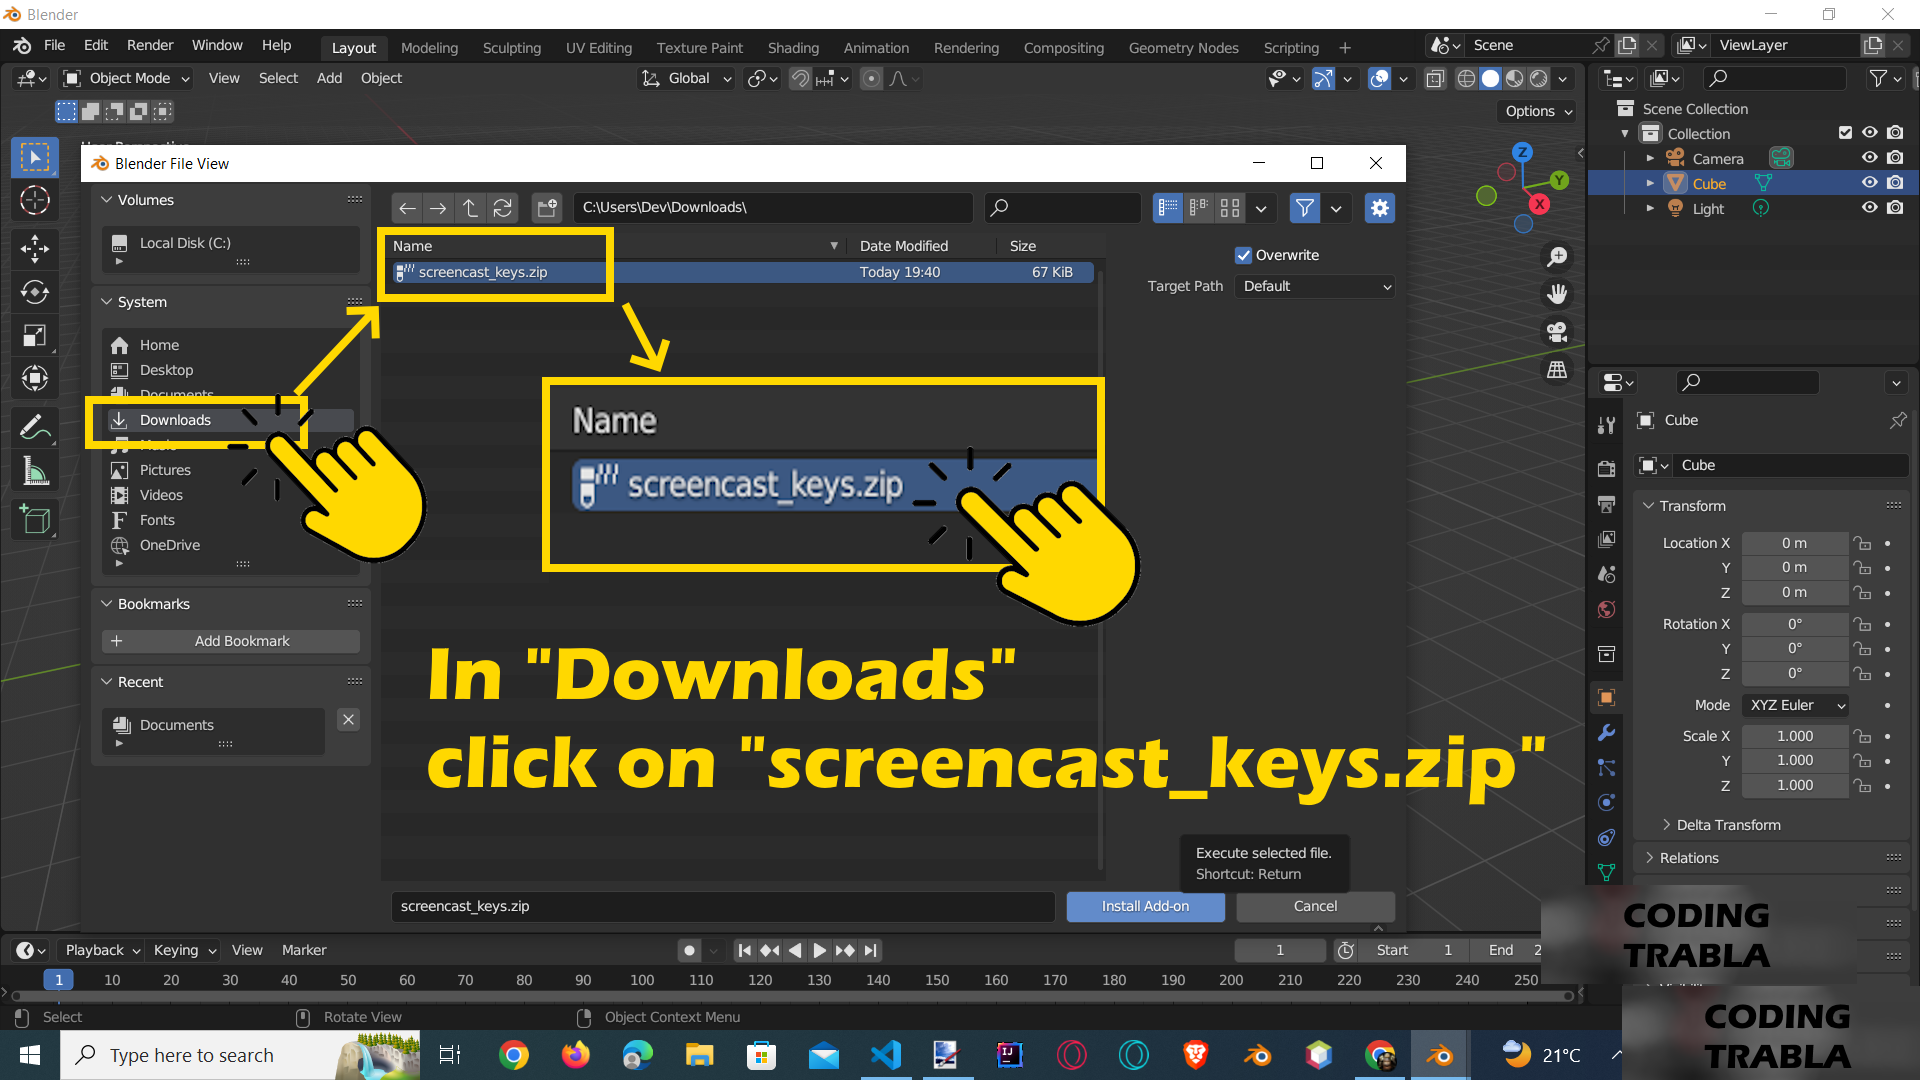Image resolution: width=1920 pixels, height=1080 pixels.
Task: Open Downloads folder in System list
Action: [231, 420]
